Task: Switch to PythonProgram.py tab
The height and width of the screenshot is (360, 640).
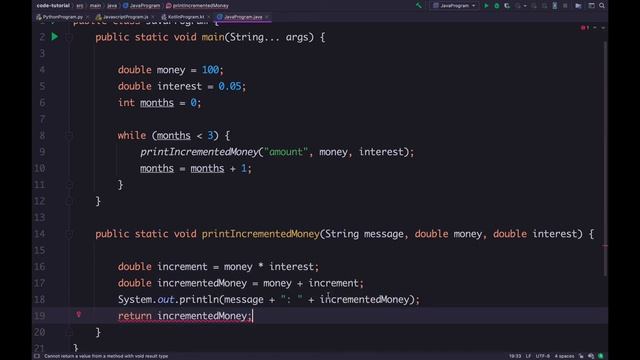Action: click(x=60, y=17)
